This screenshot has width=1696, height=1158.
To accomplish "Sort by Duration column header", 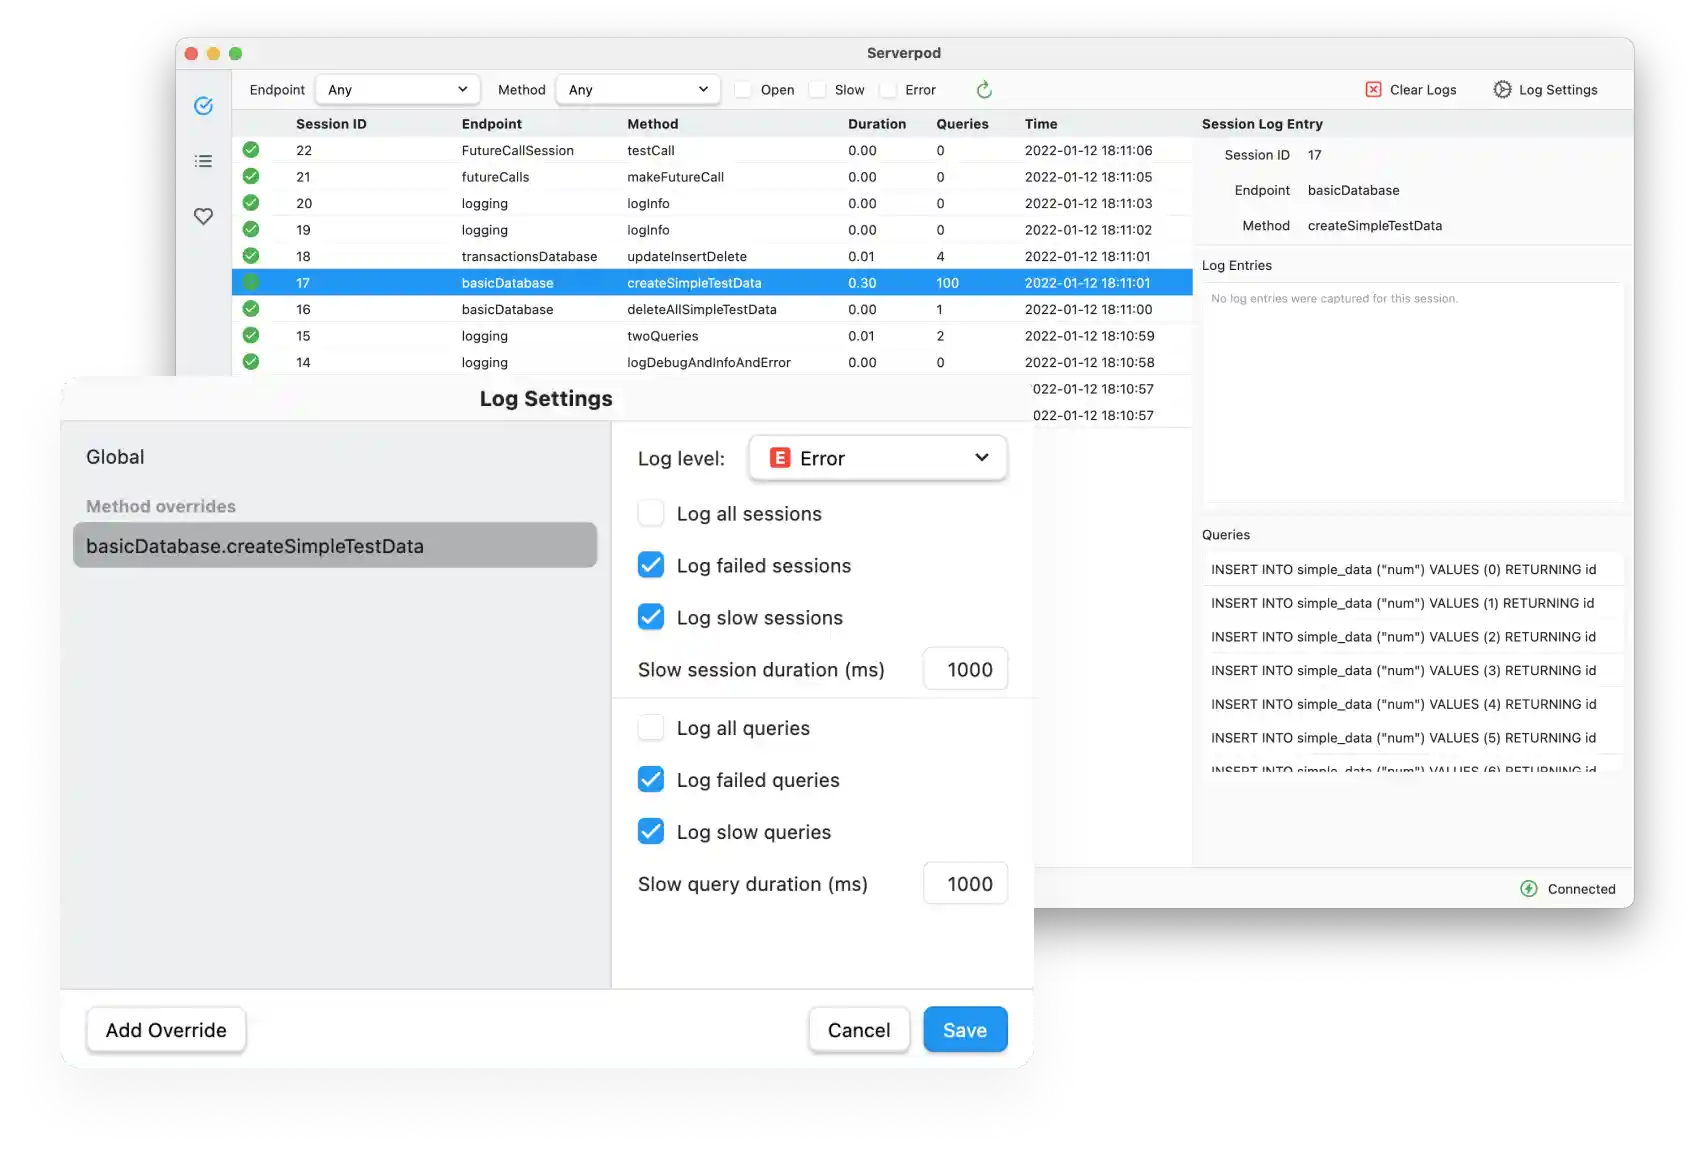I will [877, 124].
